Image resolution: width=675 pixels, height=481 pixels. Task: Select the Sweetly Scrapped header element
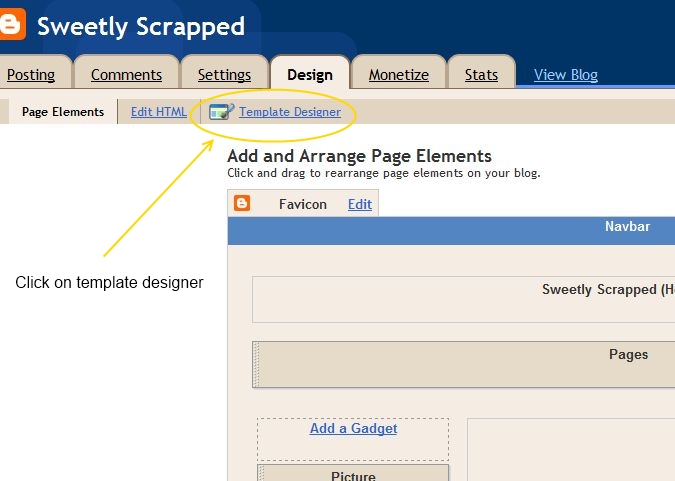point(464,300)
